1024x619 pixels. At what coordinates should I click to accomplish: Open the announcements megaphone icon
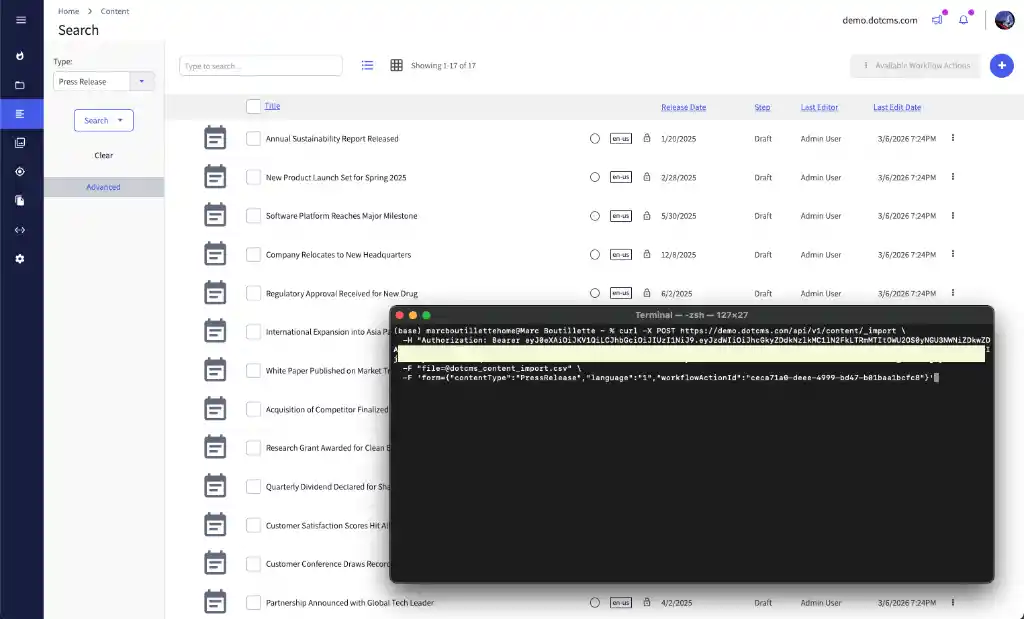(936, 19)
